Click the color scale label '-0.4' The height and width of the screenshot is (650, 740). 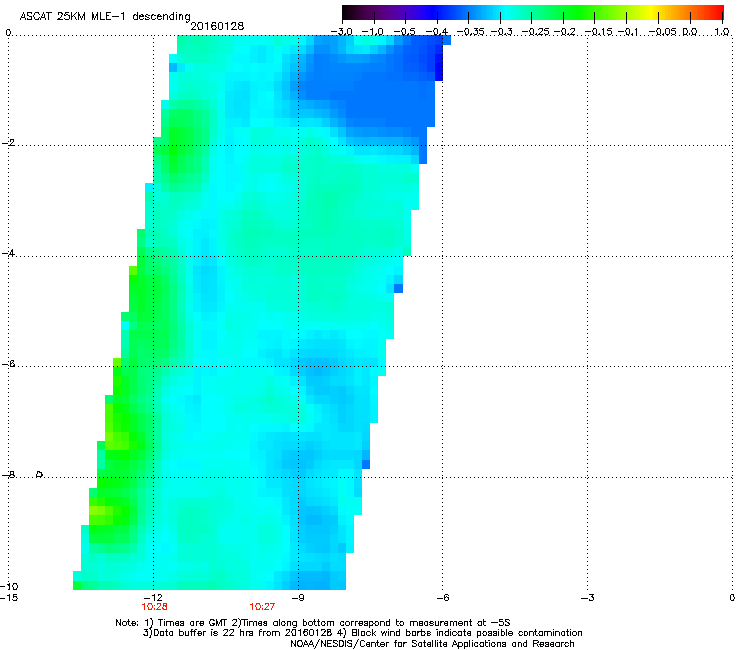tap(437, 32)
